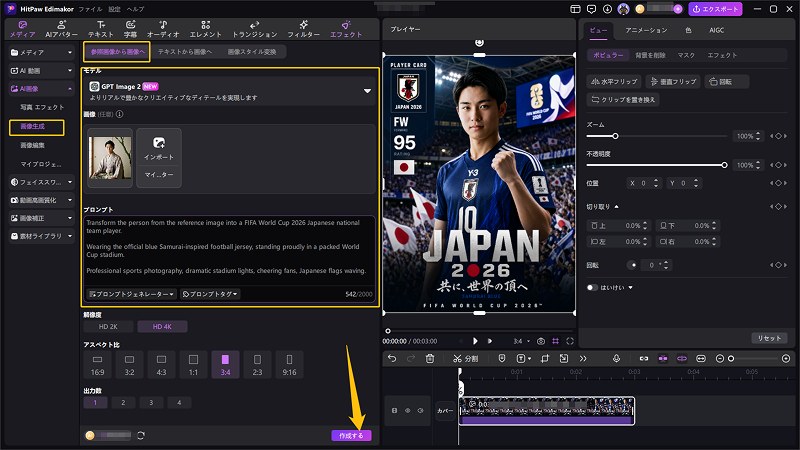
Task: Switch to AIGC properties tab
Action: click(x=716, y=31)
